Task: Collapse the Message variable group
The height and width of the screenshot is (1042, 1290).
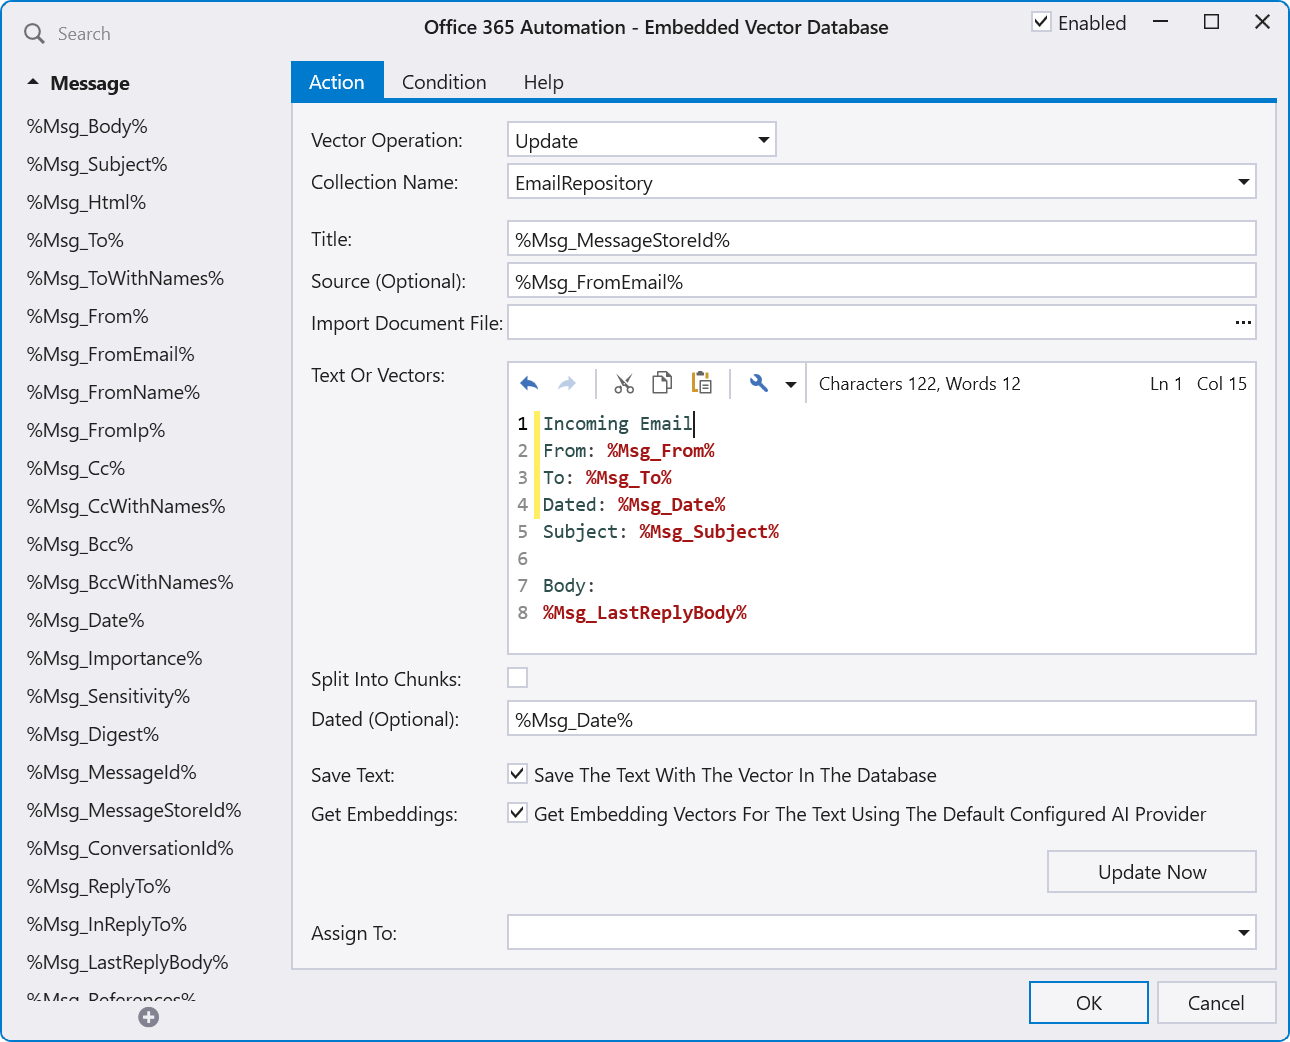Action: point(33,83)
